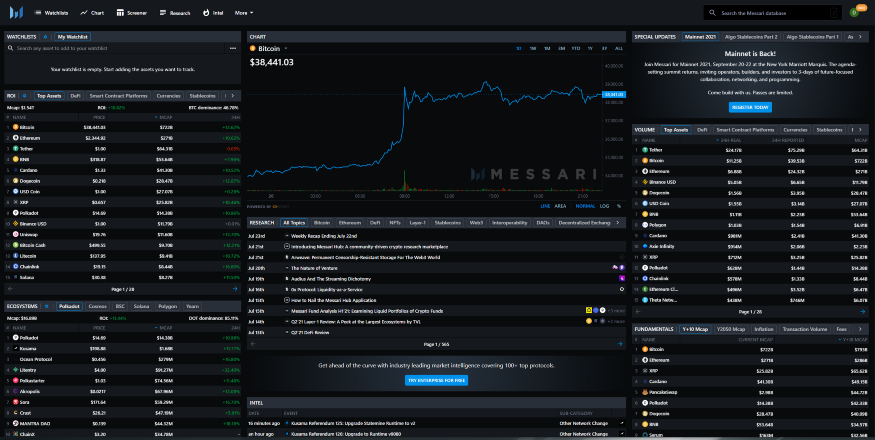Click the Ethereum icon in ROI table

tap(16, 138)
